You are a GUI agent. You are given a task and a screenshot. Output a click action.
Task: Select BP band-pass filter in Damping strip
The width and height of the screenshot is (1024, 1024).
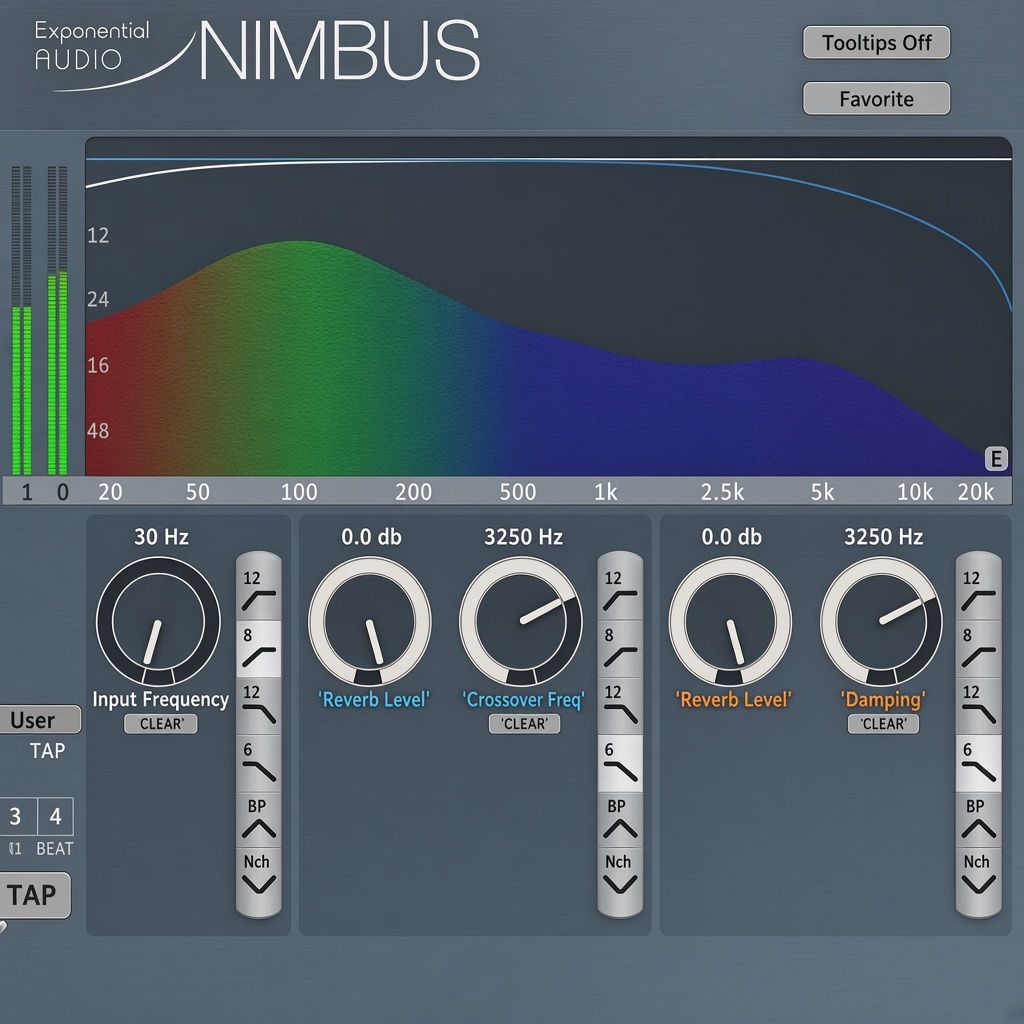click(x=978, y=819)
